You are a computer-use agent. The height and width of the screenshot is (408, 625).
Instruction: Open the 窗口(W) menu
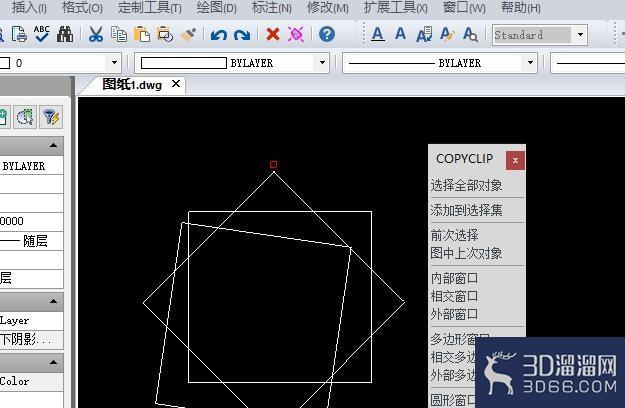click(464, 8)
